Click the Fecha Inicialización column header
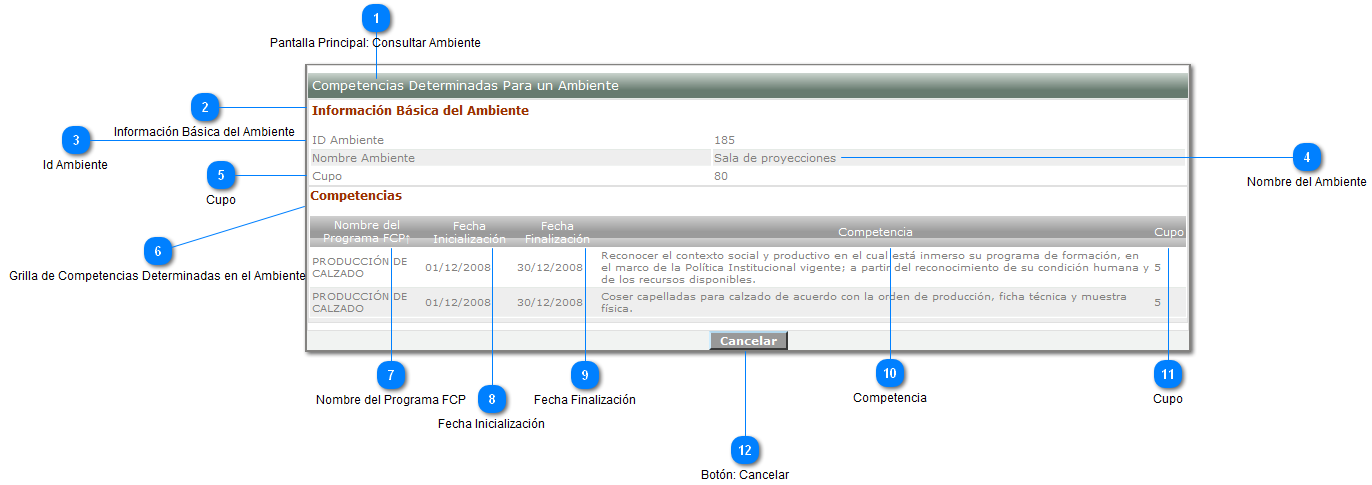Viewport: 1372px width, 485px height. pyautogui.click(x=469, y=233)
